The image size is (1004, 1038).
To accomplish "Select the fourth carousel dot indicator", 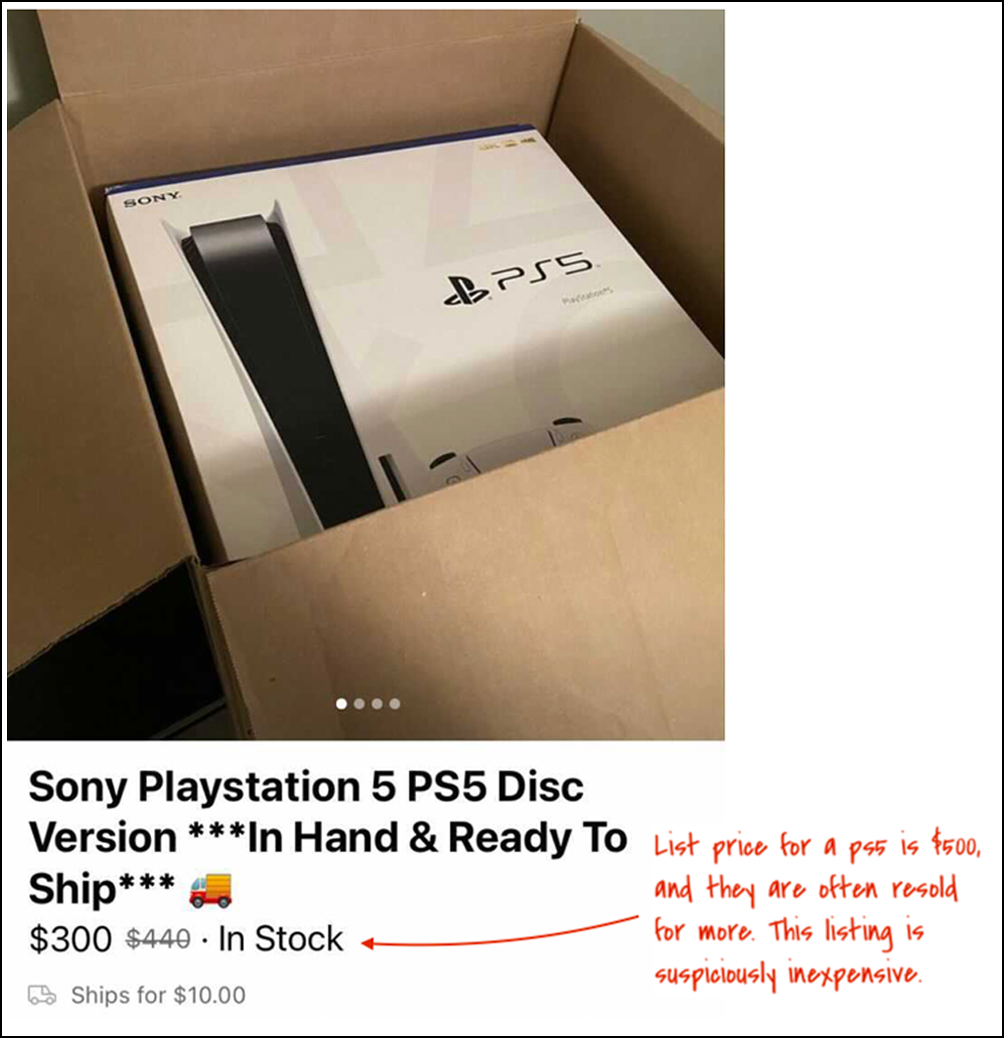I will pos(395,704).
